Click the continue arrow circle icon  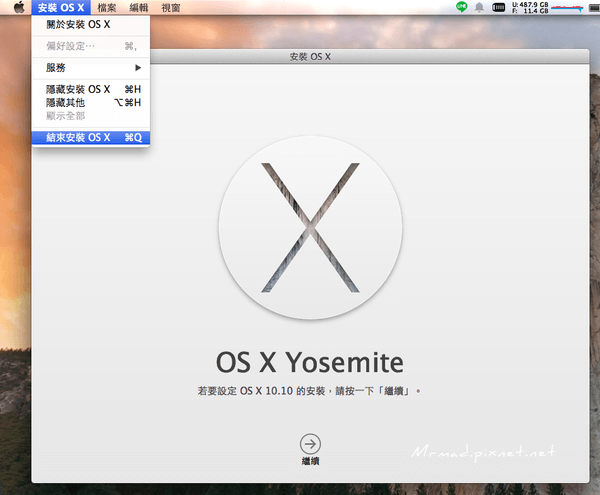[x=311, y=444]
